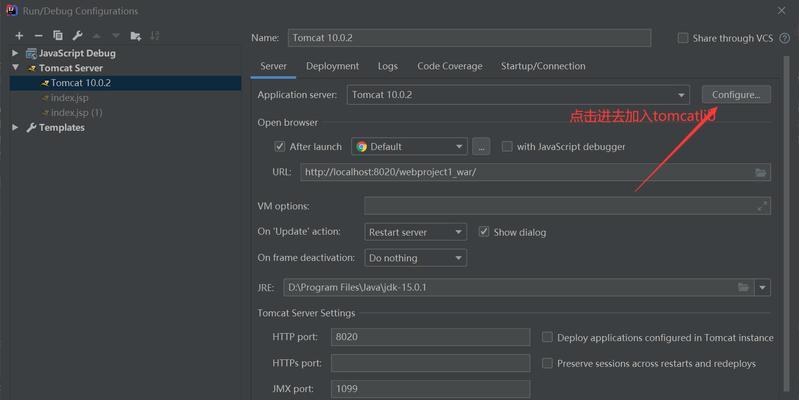This screenshot has width=799, height=400.
Task: Copy the selected configuration
Action: click(x=58, y=35)
